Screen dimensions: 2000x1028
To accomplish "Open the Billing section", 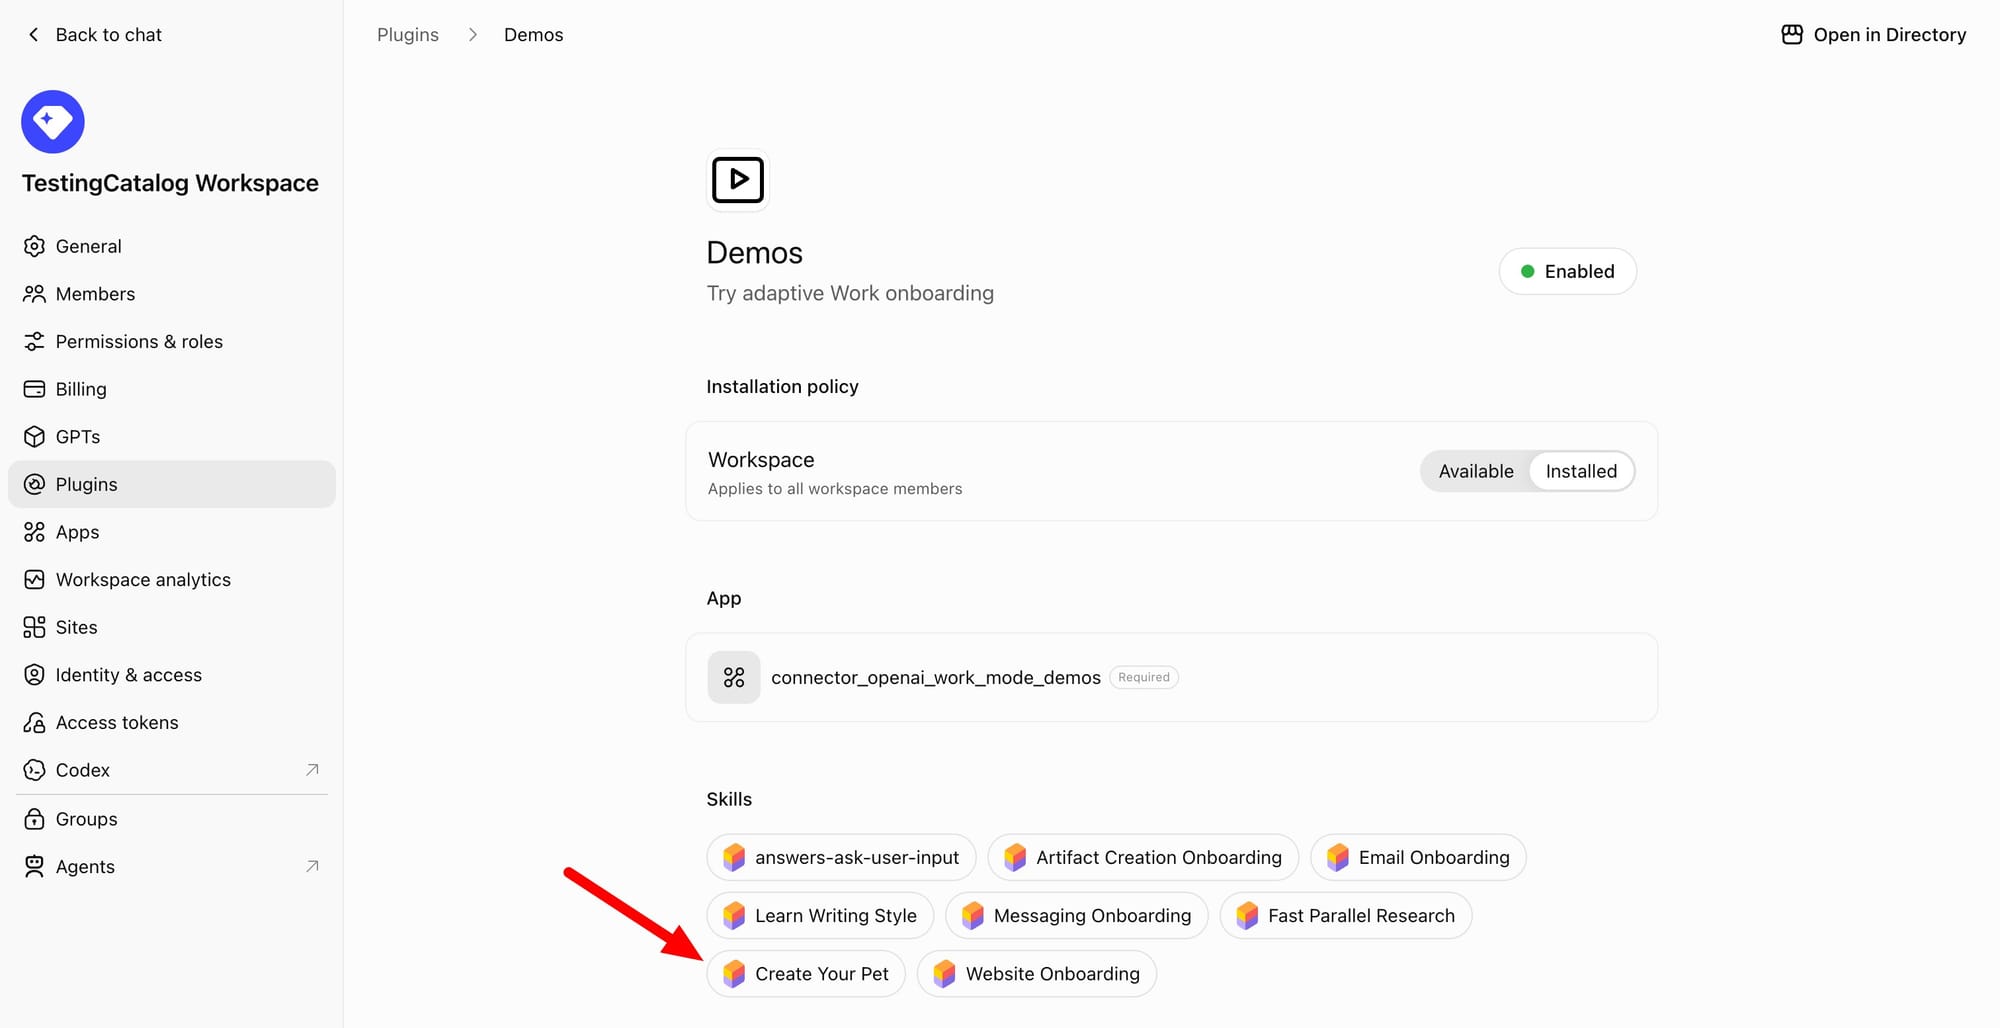I will pos(172,389).
